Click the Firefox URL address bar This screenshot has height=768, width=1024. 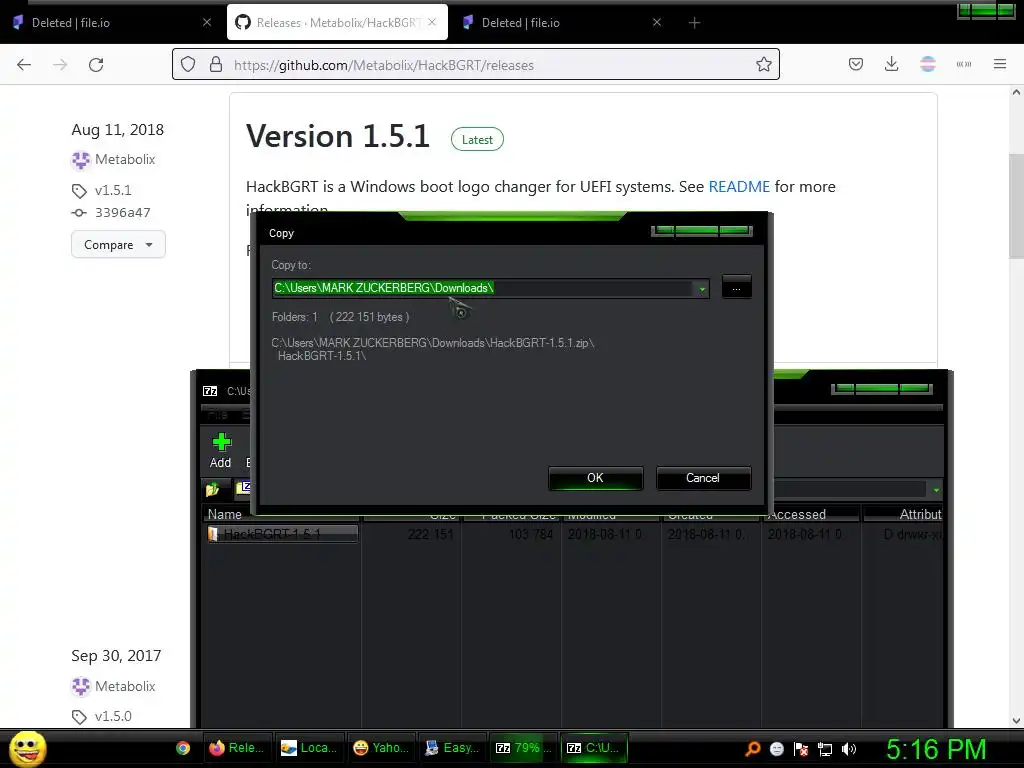(475, 65)
